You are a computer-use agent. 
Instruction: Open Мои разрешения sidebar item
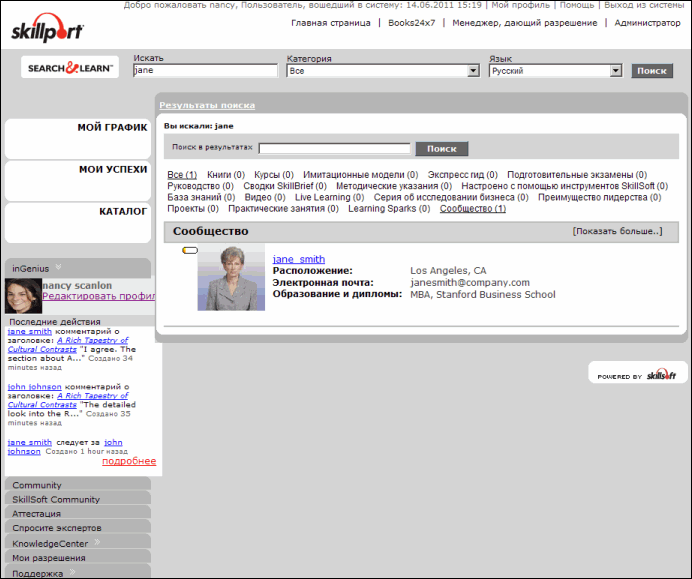click(78, 557)
